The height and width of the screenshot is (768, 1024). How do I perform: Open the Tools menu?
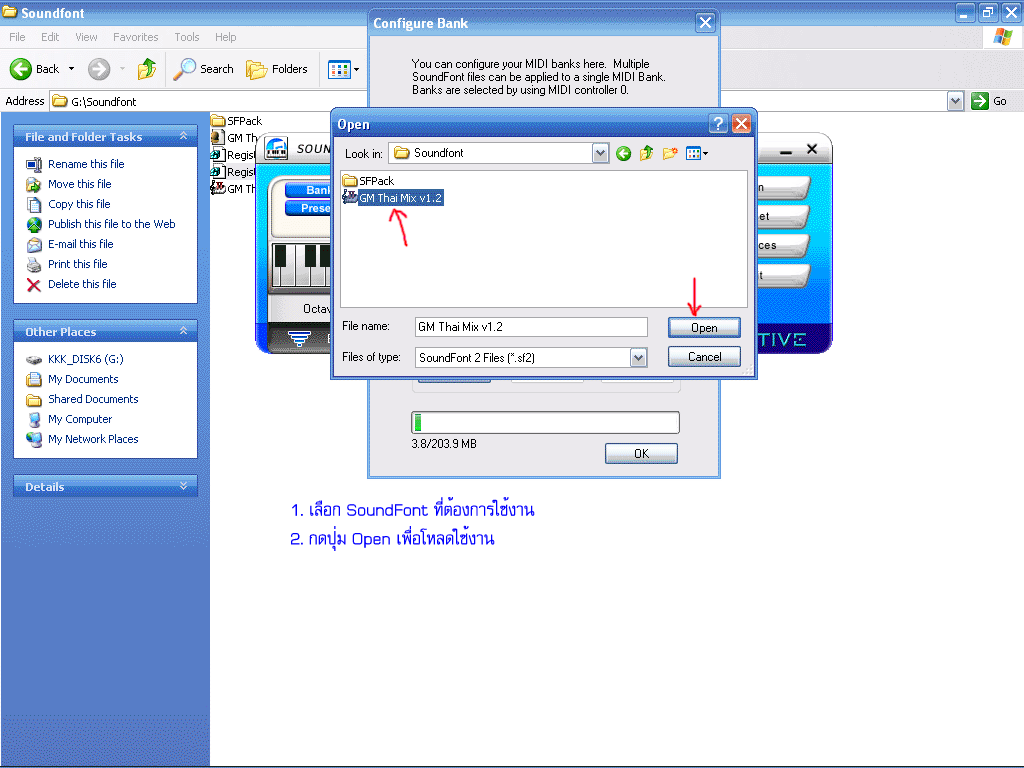187,37
